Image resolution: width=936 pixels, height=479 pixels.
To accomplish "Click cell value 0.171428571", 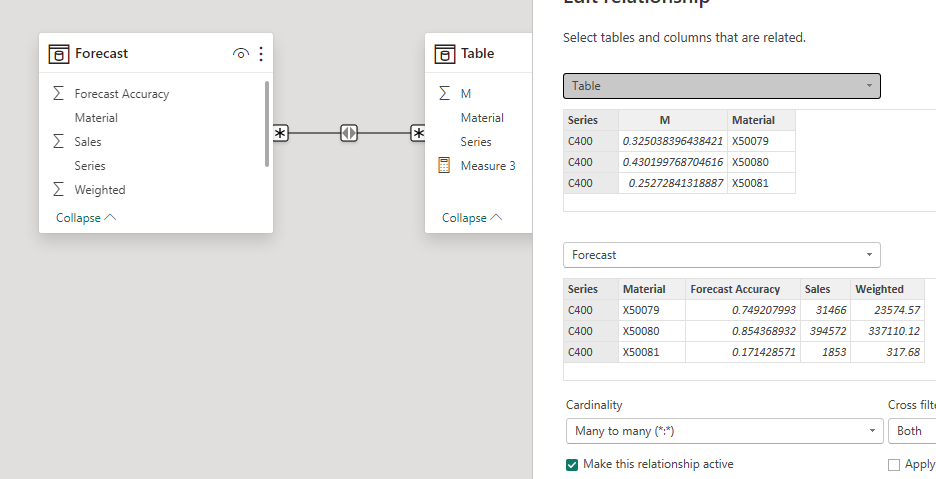I will [x=743, y=352].
